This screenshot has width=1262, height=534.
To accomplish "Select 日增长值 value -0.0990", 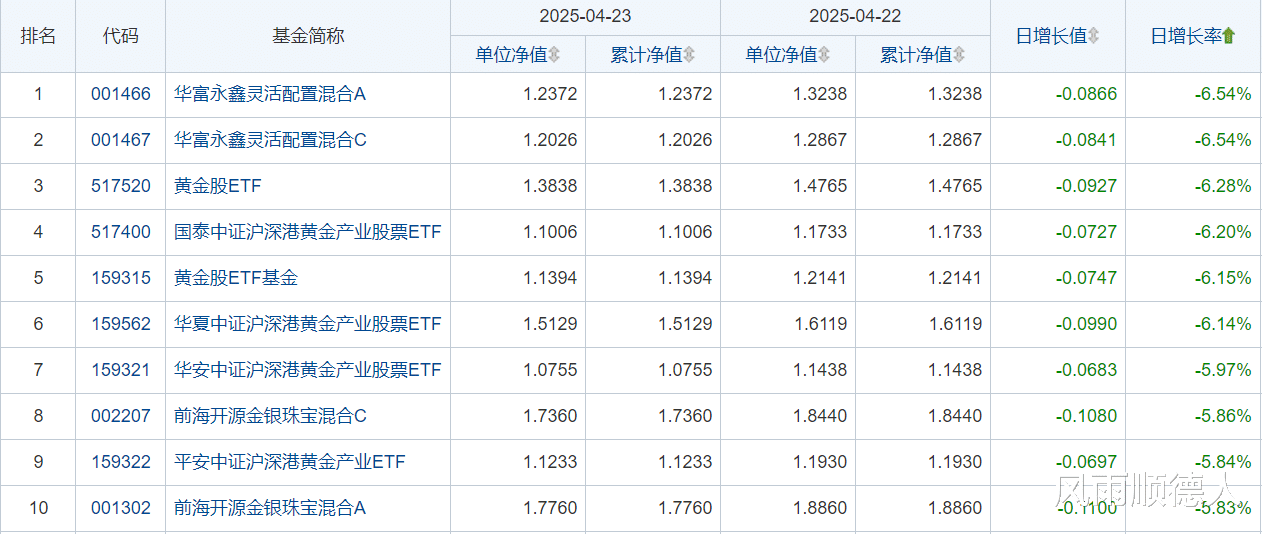I will tap(1086, 324).
